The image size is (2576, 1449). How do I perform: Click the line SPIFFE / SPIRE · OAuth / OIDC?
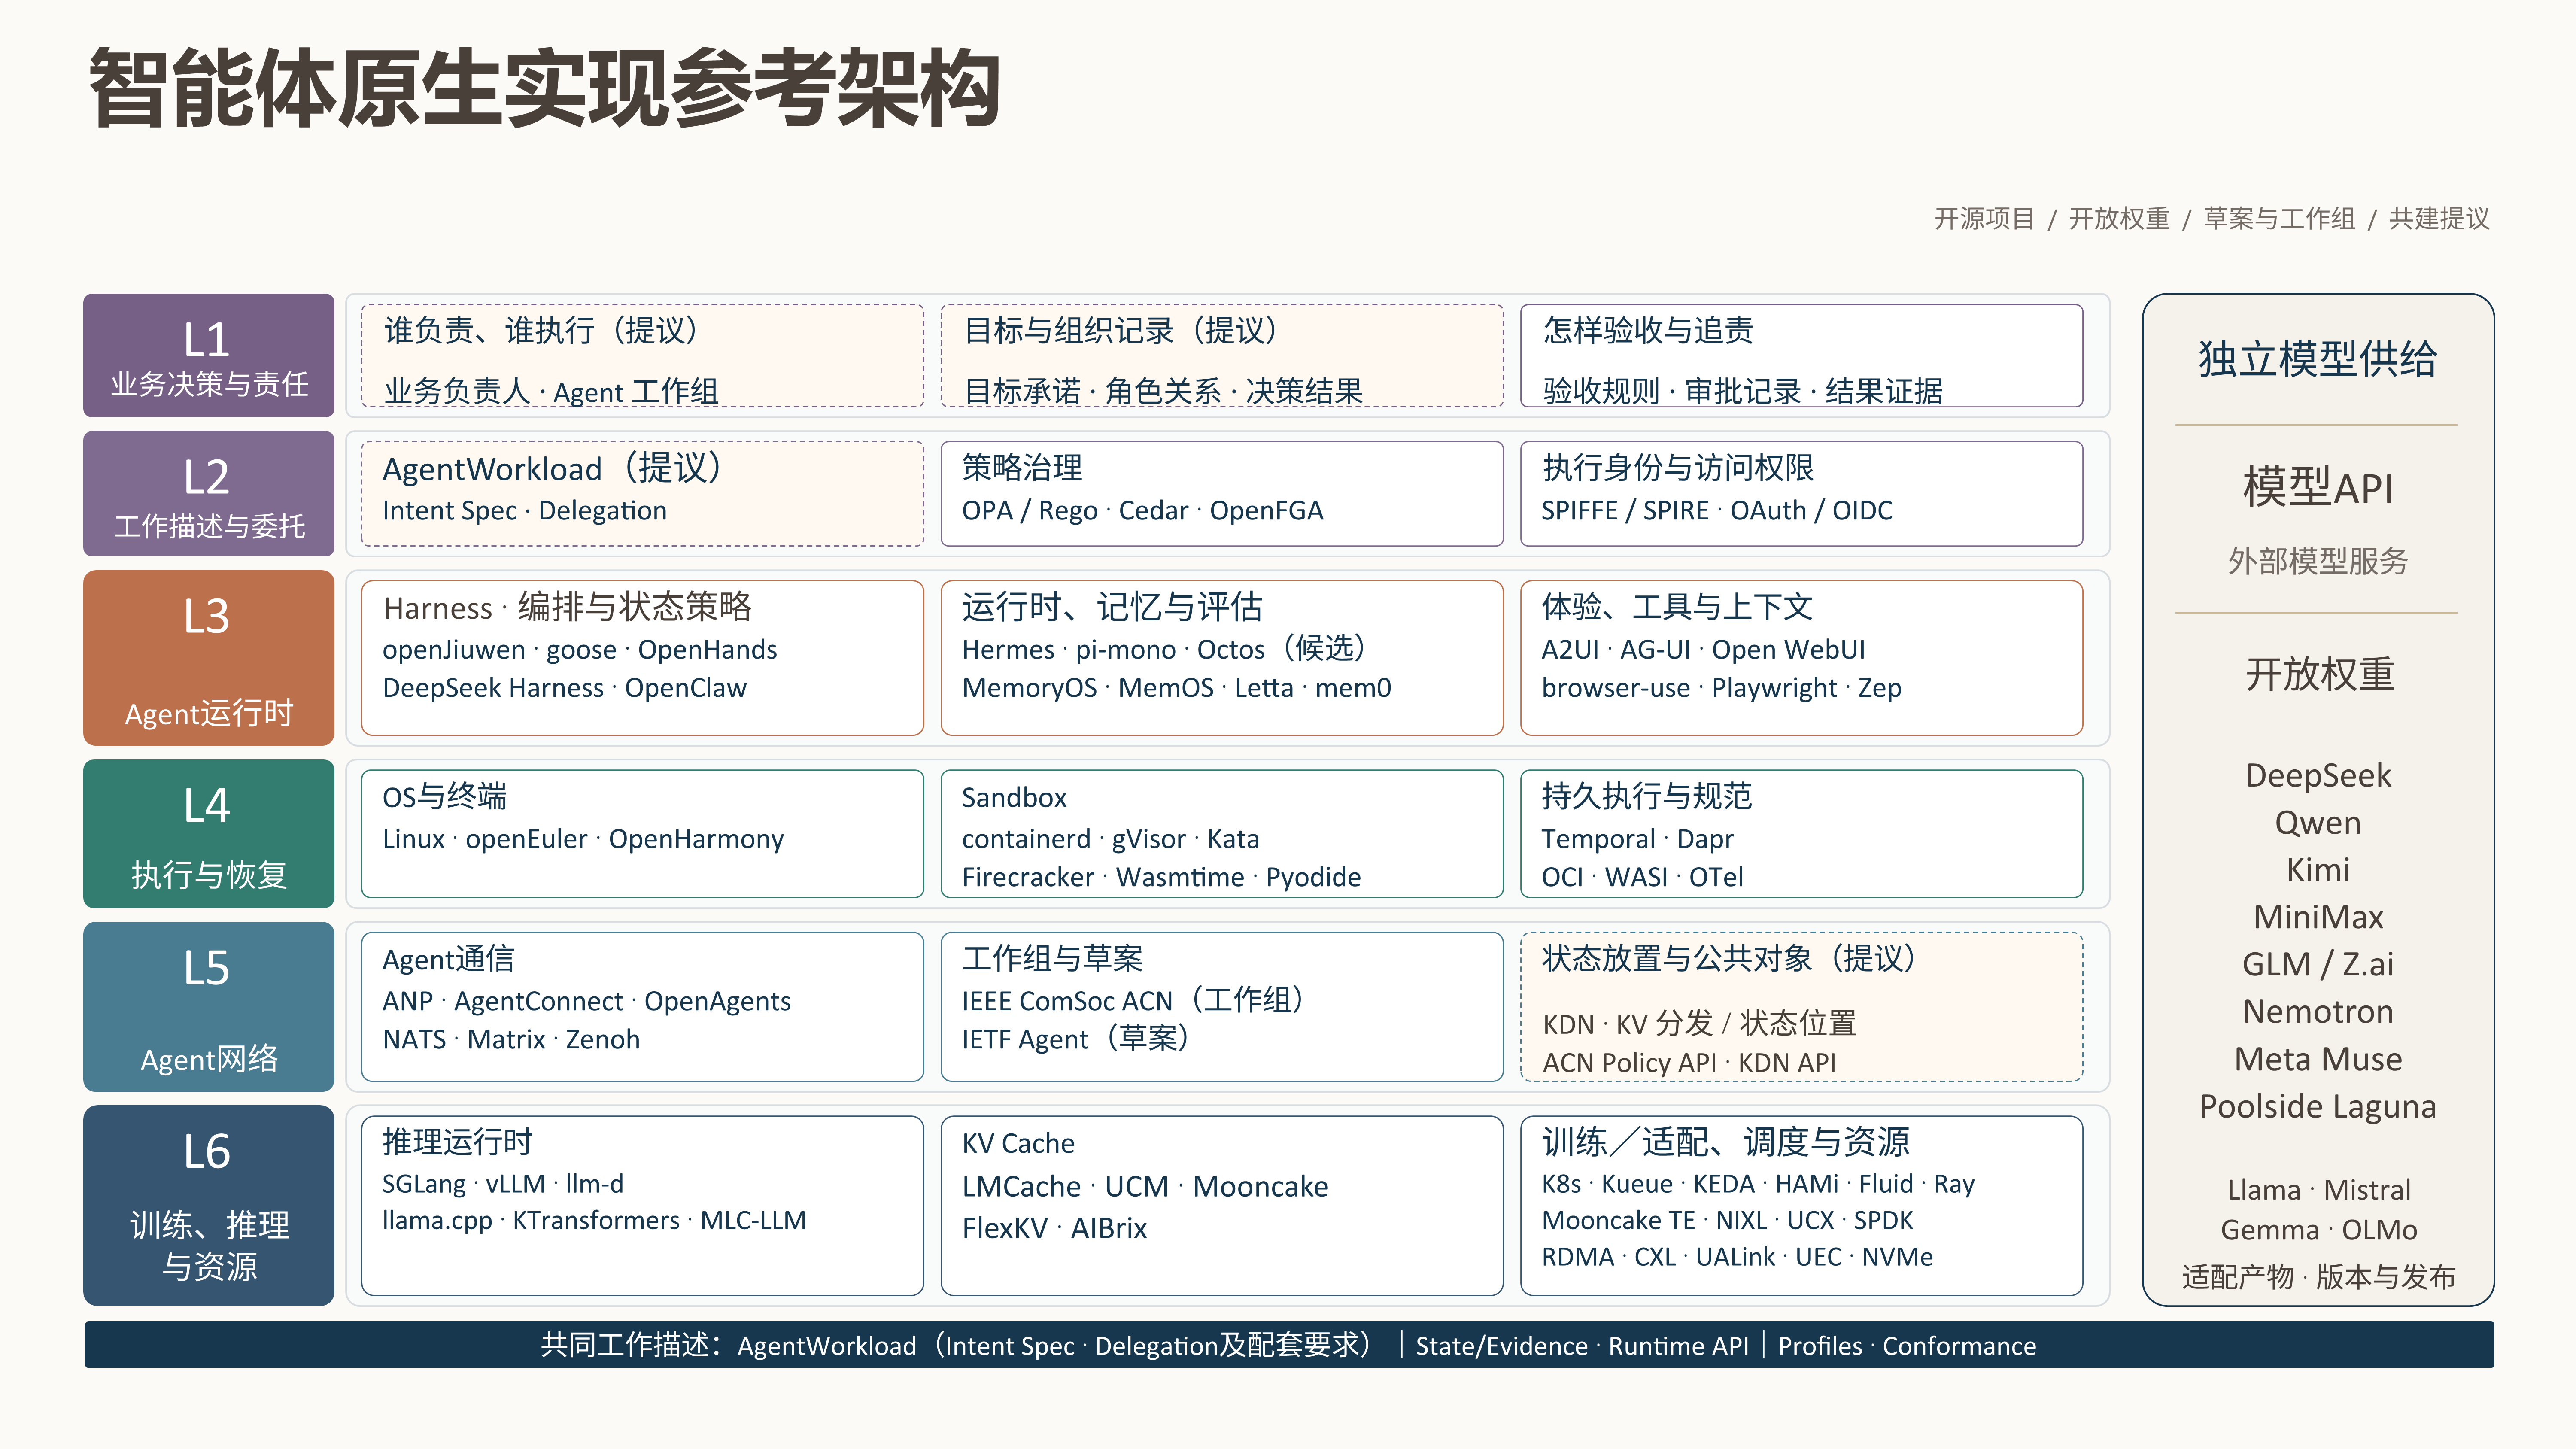1717,511
